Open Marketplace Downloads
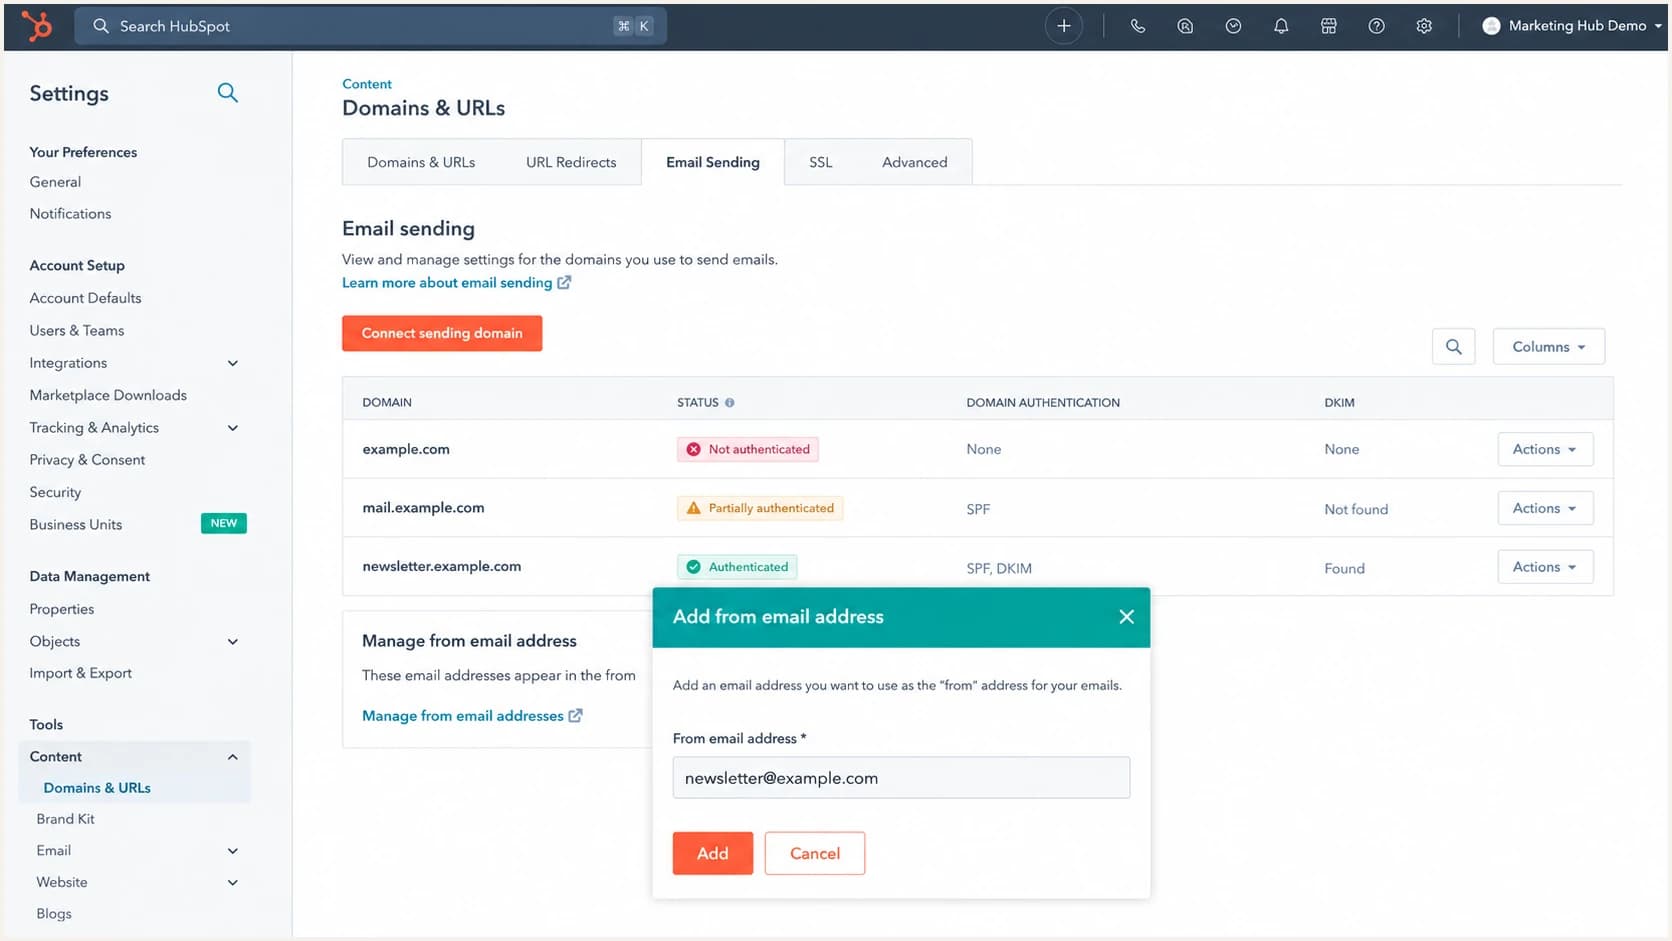This screenshot has height=941, width=1672. pos(108,395)
